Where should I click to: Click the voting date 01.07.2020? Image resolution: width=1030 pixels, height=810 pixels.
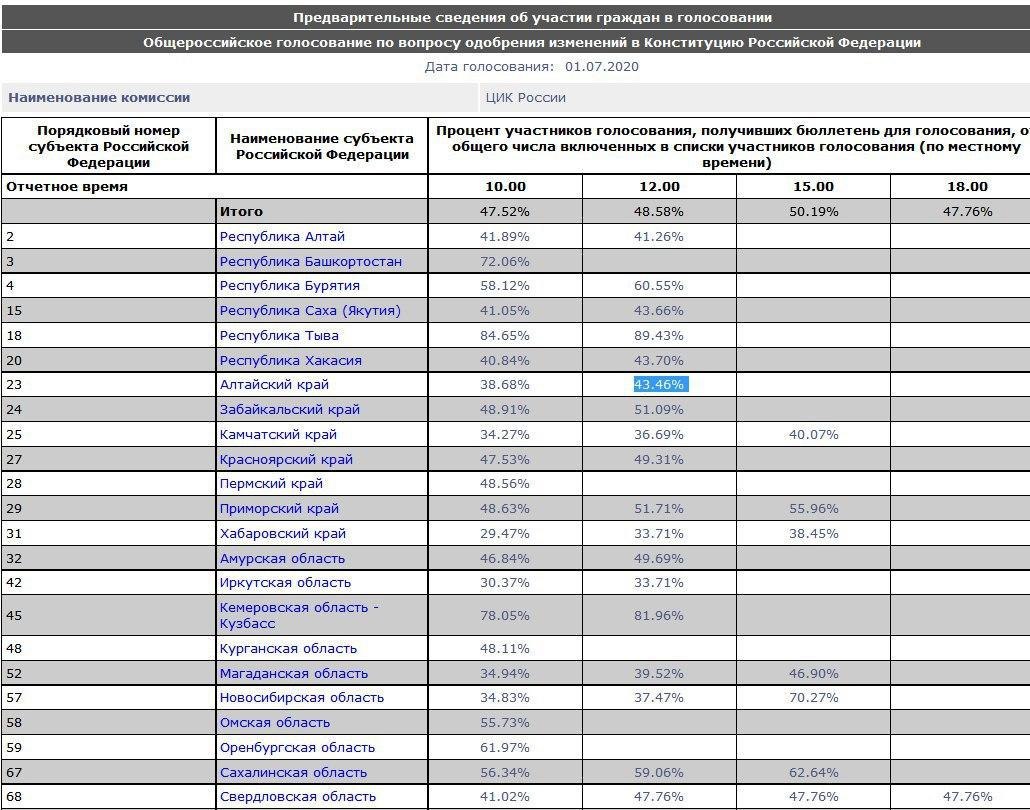[602, 66]
